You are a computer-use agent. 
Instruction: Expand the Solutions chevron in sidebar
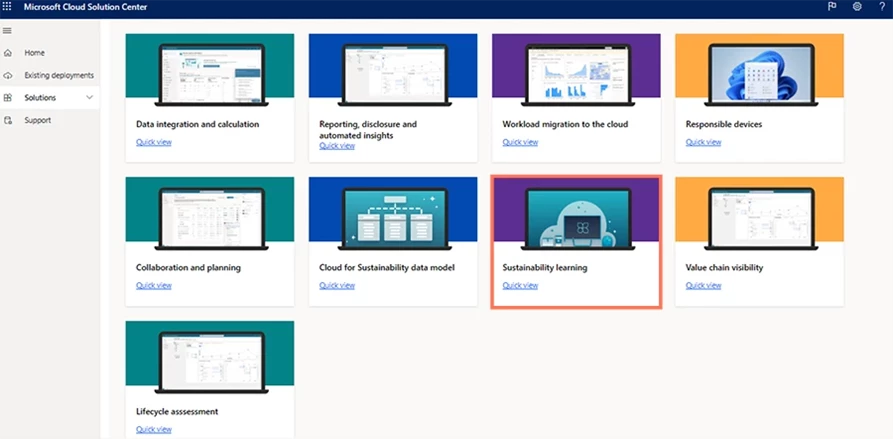point(90,97)
